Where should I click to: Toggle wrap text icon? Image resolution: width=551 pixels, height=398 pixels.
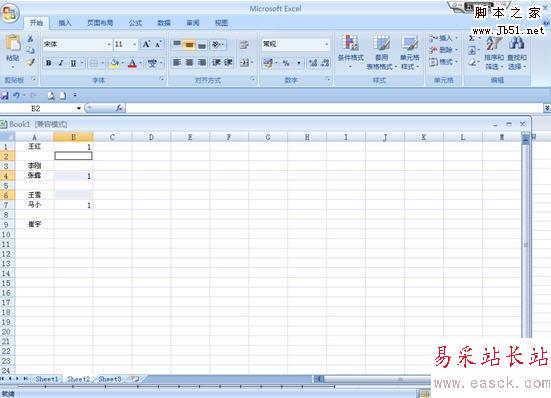pyautogui.click(x=244, y=45)
